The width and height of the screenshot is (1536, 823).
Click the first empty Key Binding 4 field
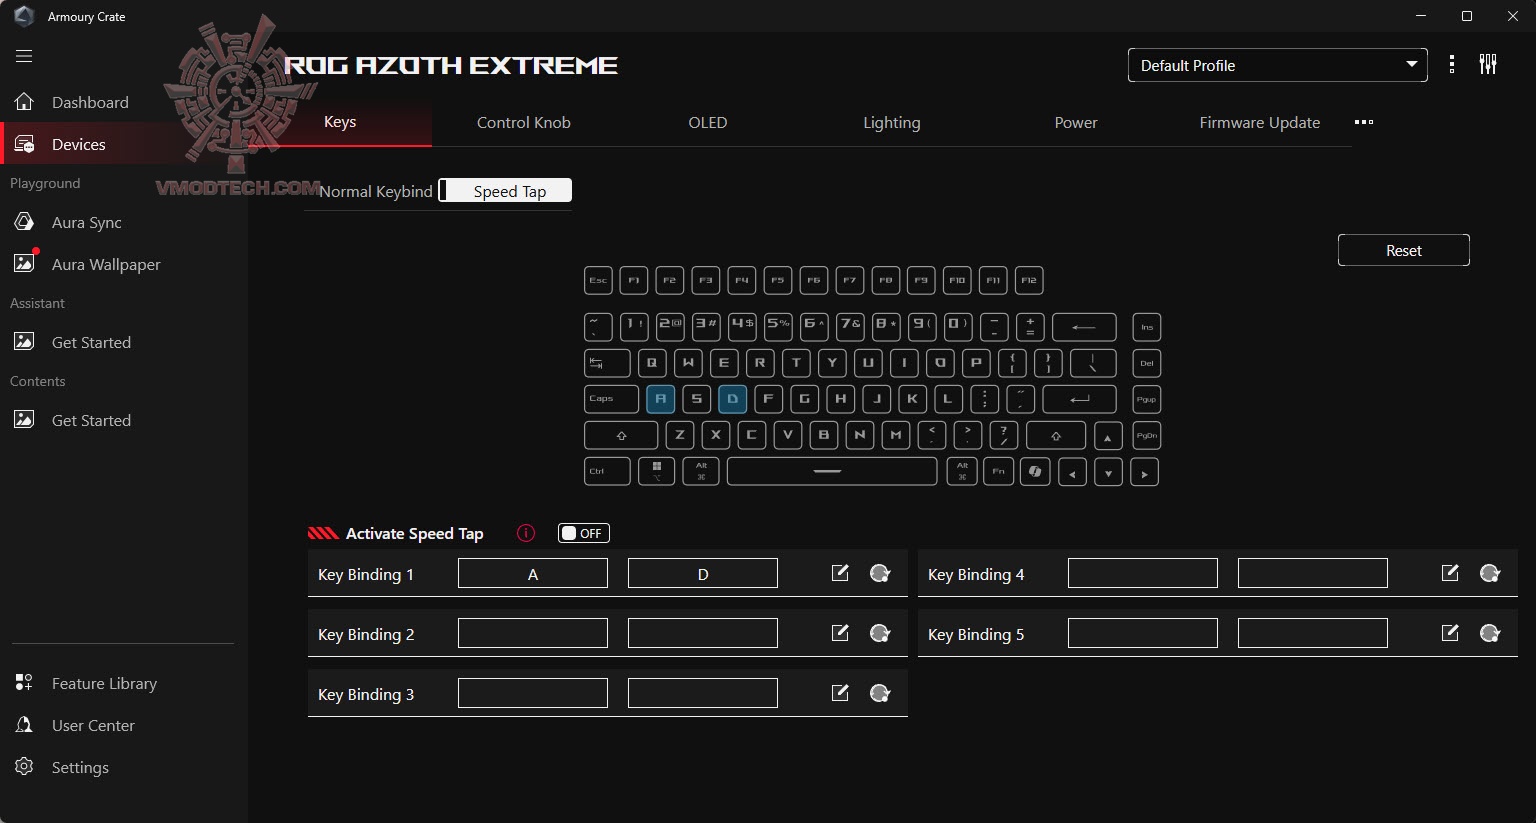click(x=1143, y=573)
